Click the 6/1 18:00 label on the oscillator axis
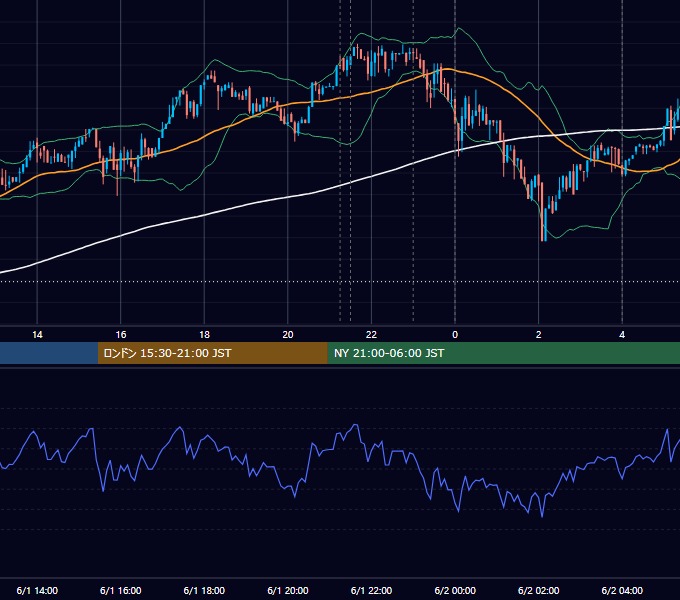680x600 pixels. (204, 590)
